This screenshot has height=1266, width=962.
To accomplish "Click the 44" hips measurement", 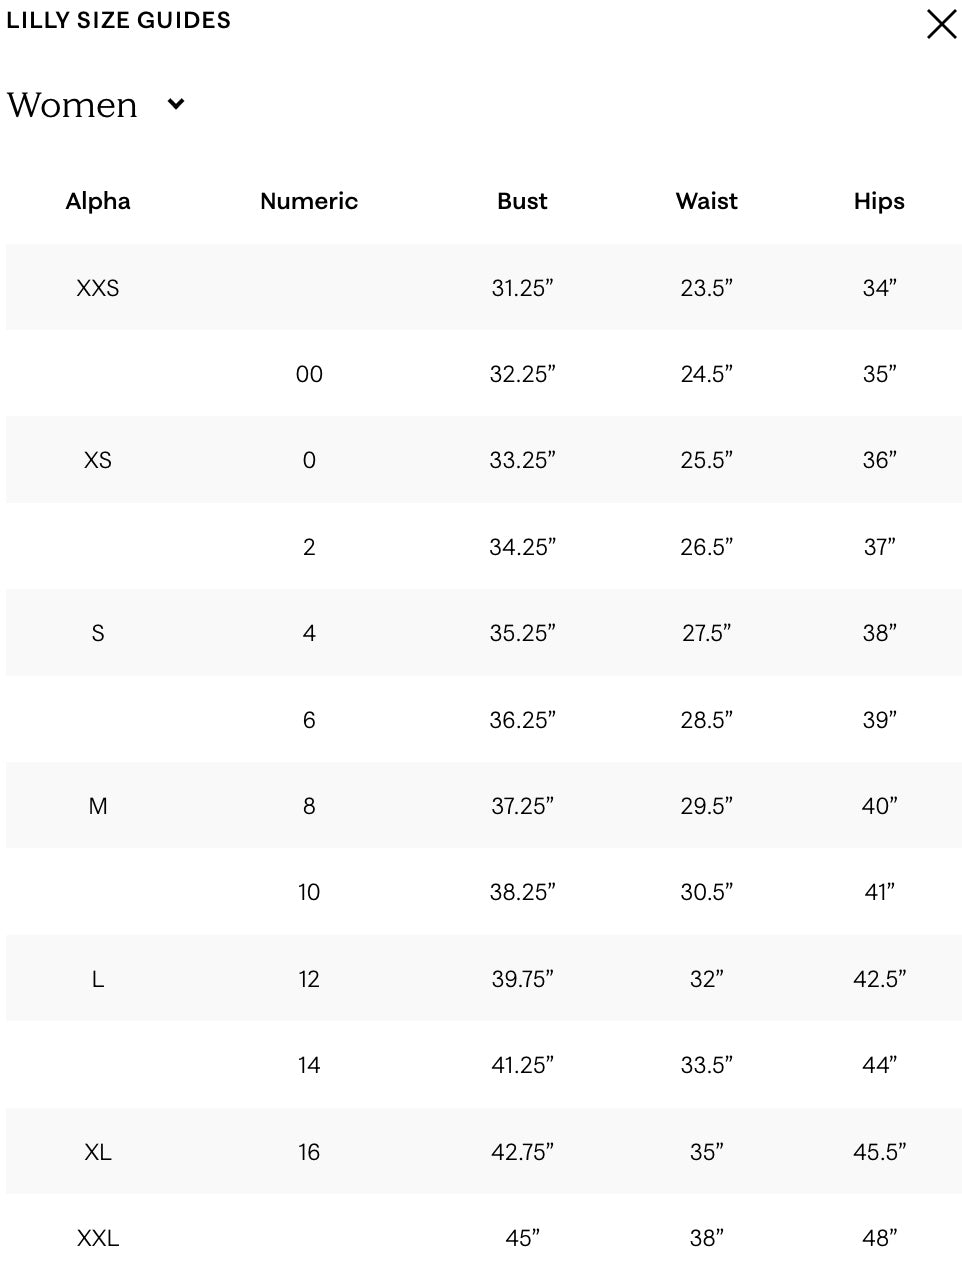I will [x=879, y=1065].
